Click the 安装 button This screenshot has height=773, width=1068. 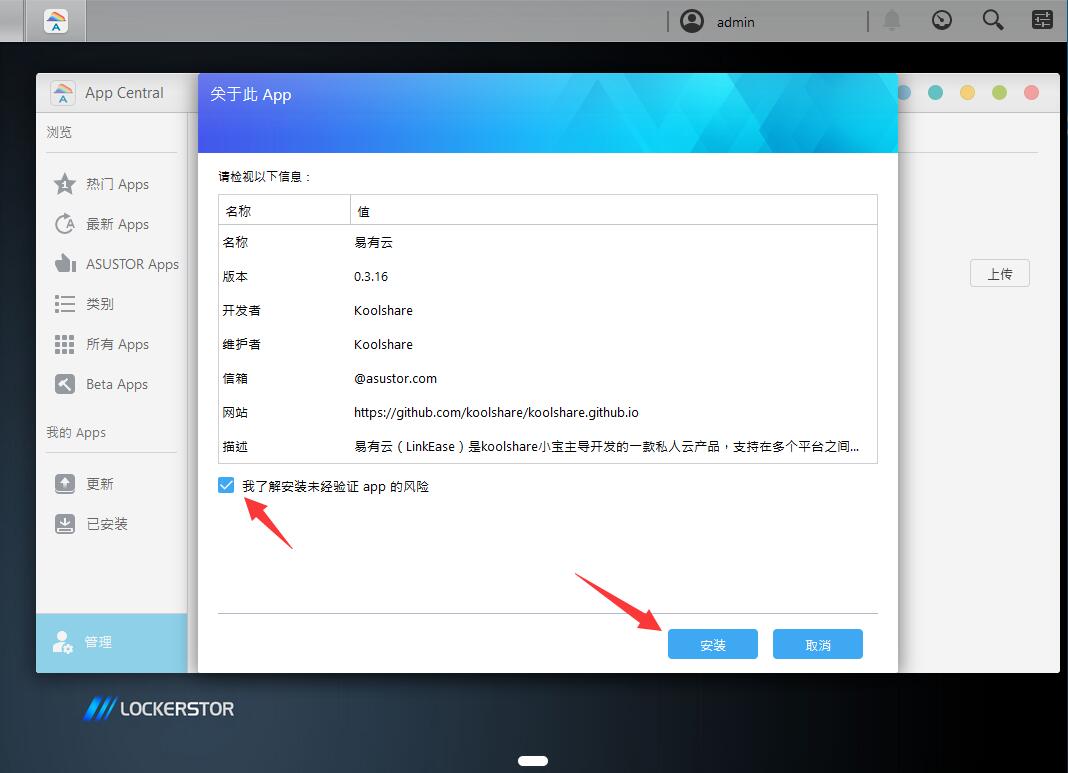712,644
